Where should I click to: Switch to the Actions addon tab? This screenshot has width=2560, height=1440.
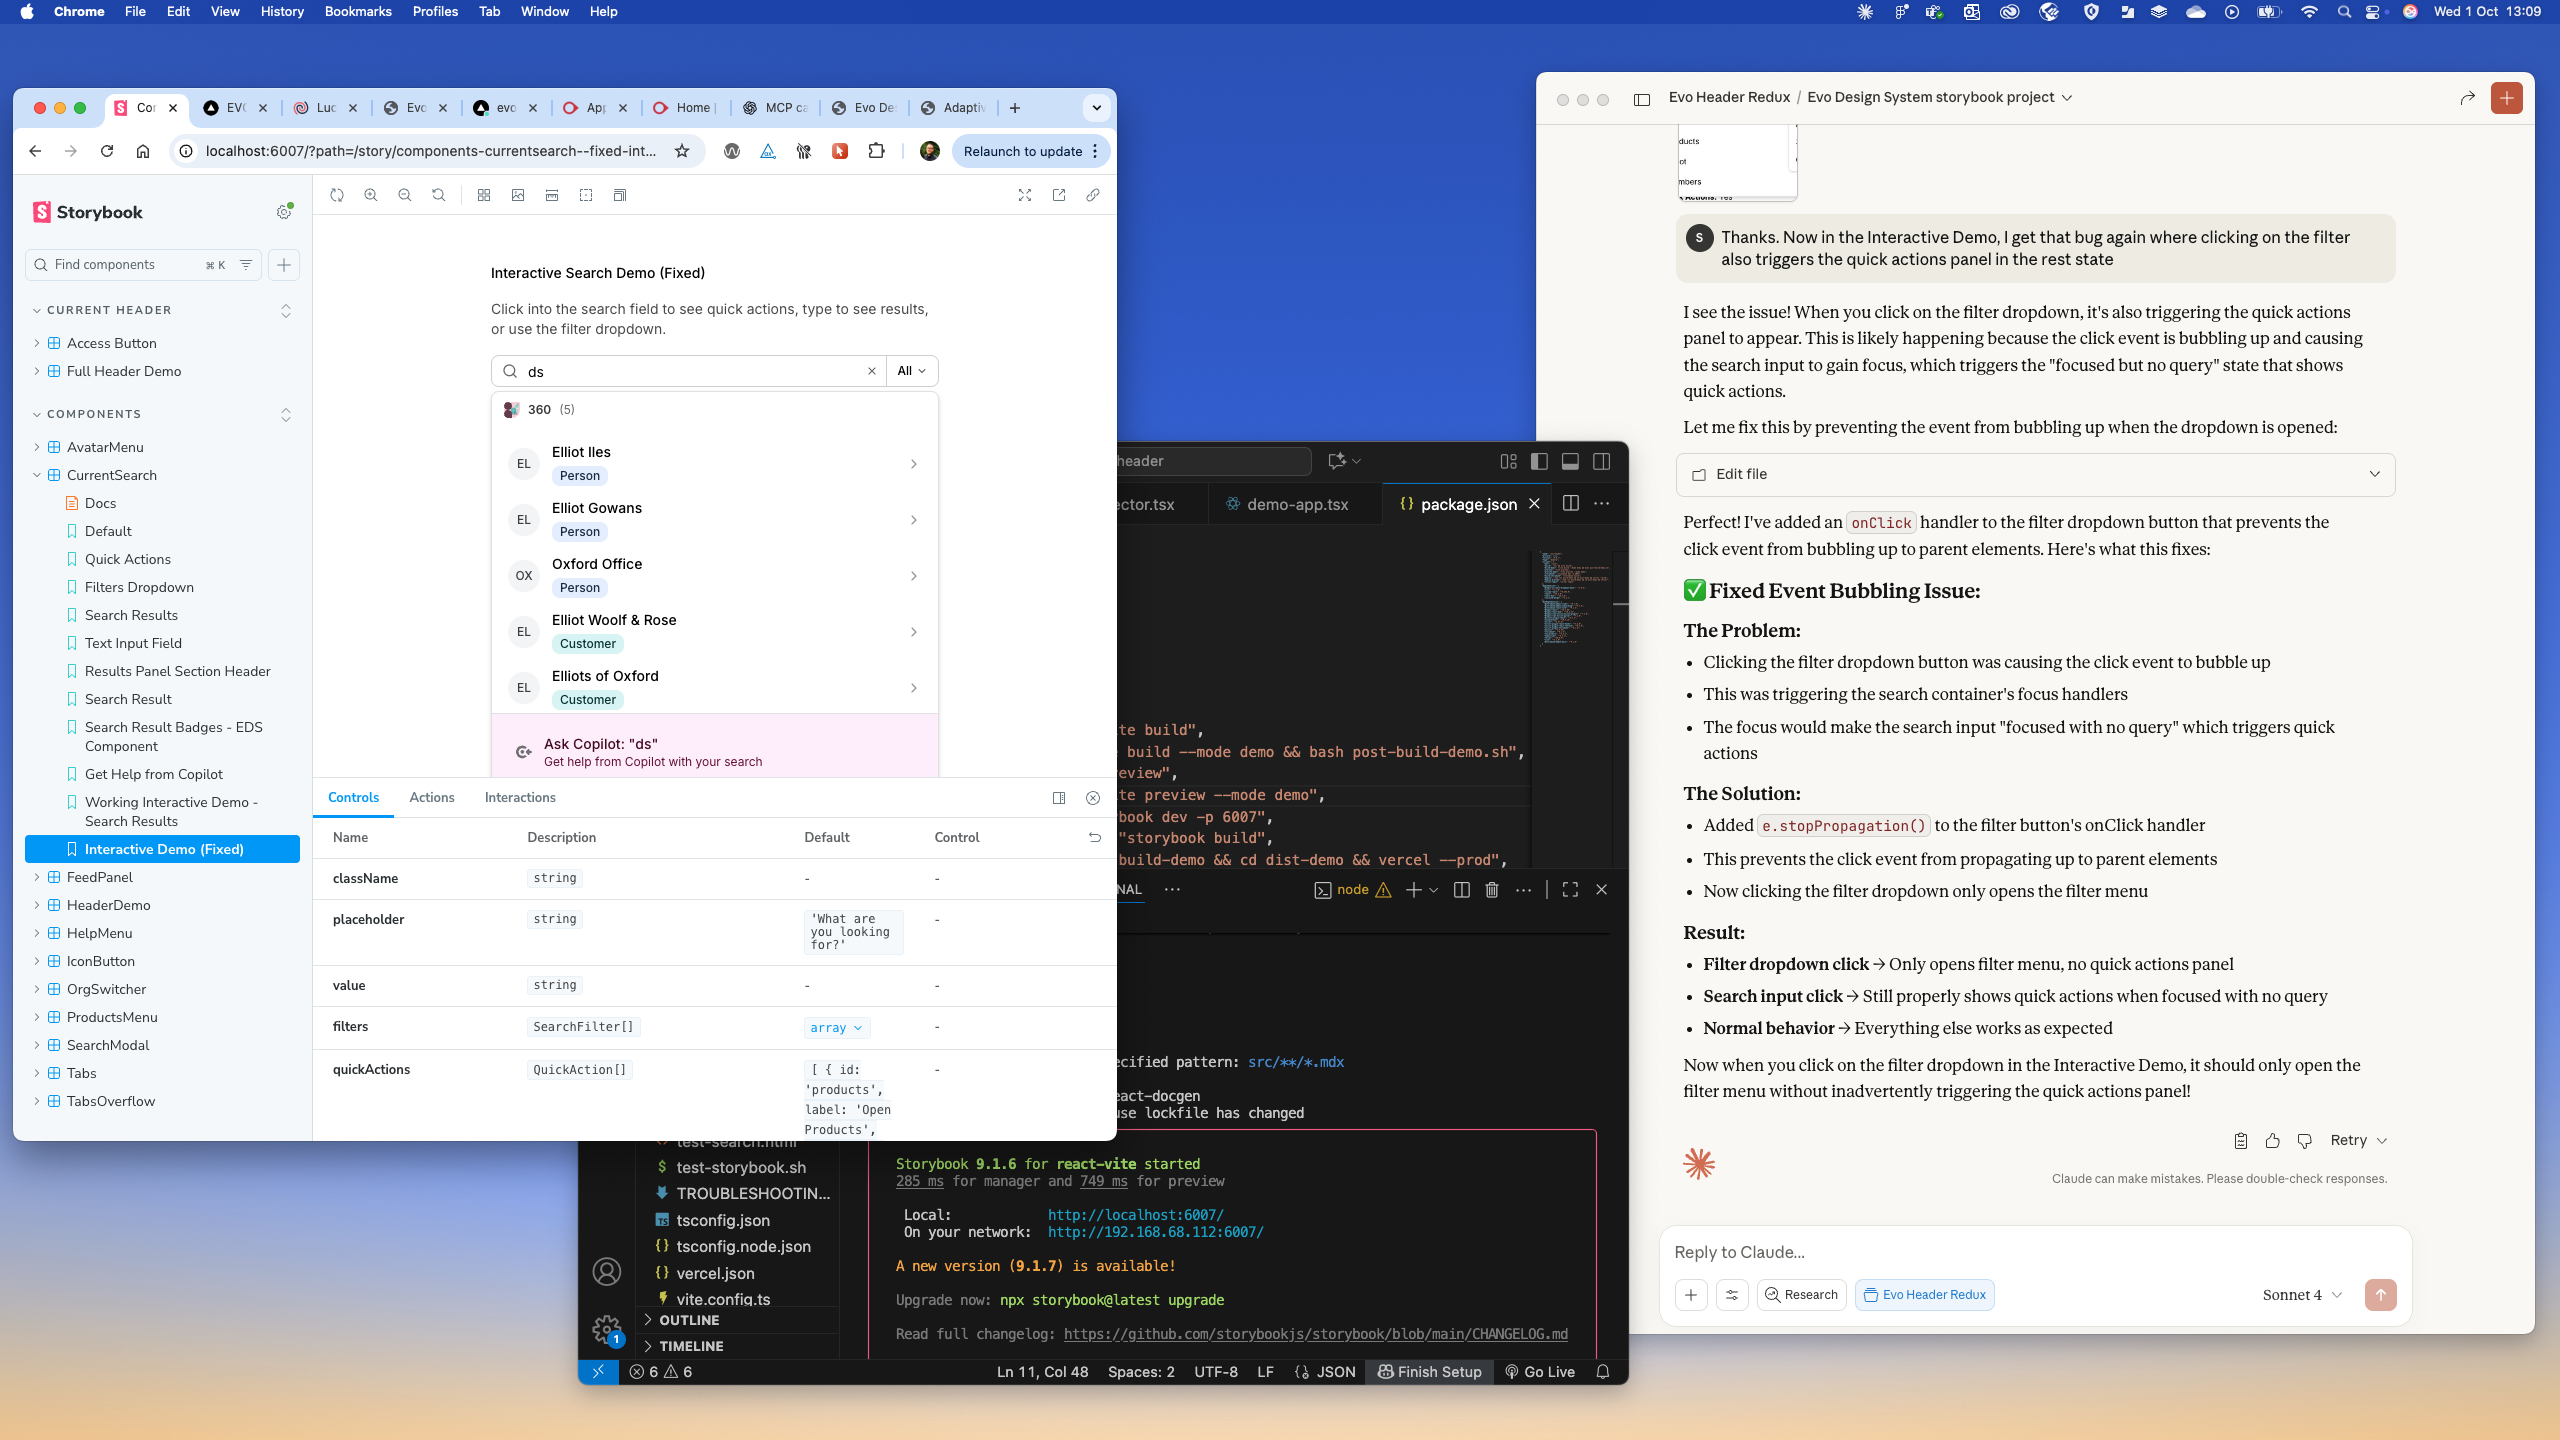coord(431,797)
